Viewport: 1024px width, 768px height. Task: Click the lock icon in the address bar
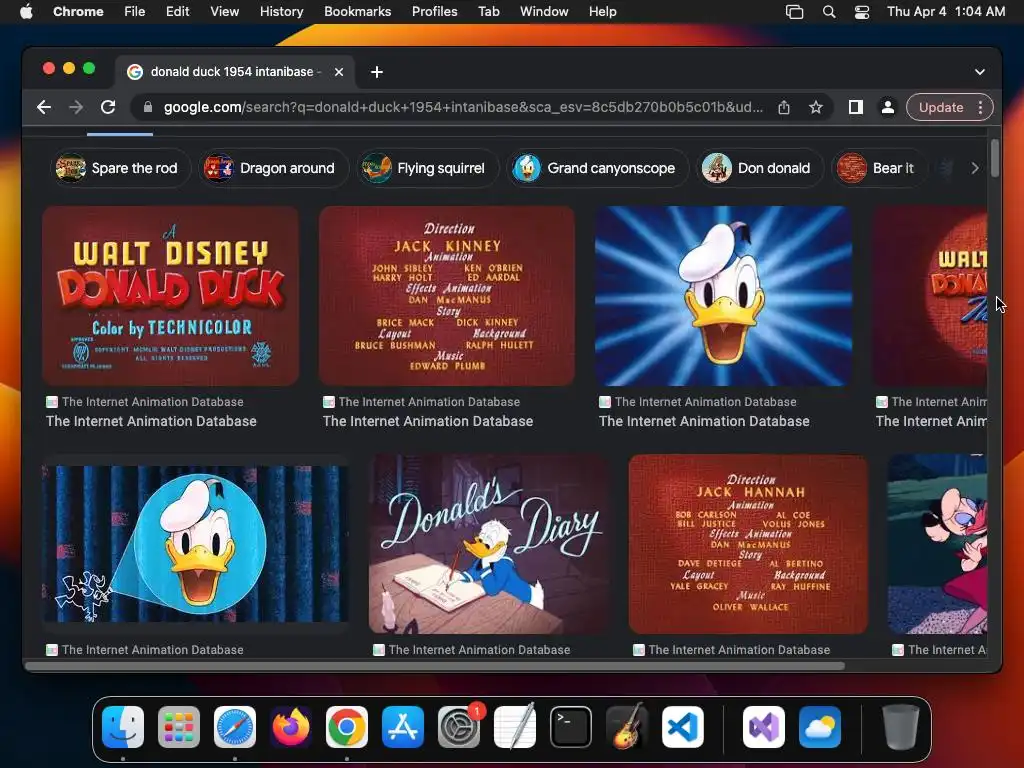[148, 107]
